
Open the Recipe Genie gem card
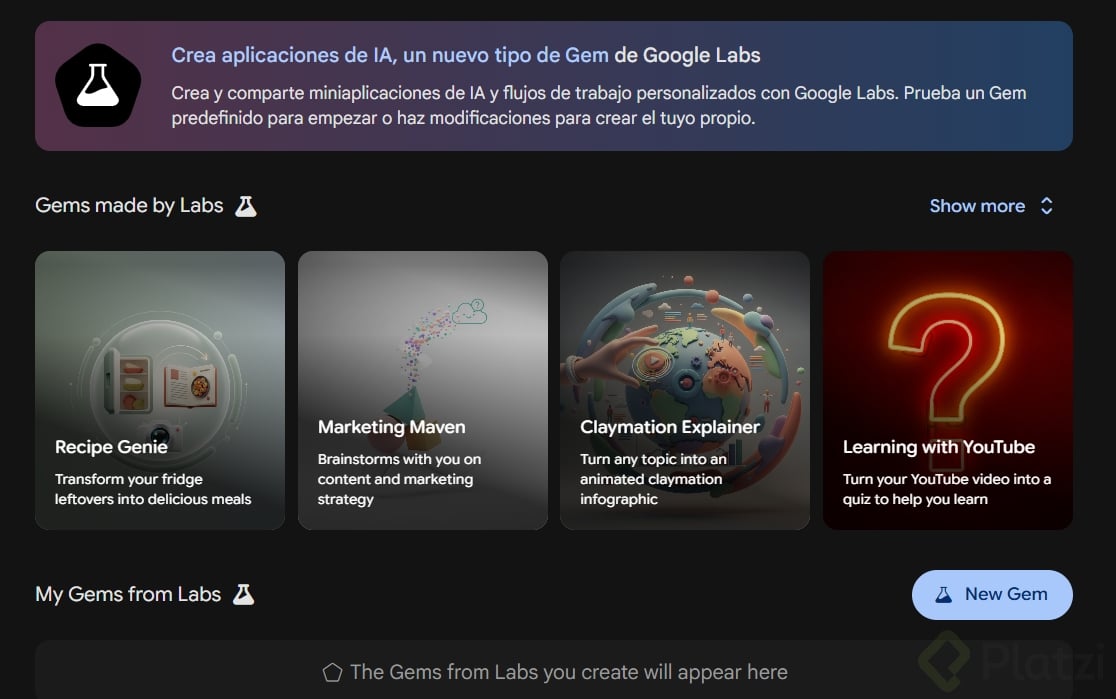(x=160, y=390)
